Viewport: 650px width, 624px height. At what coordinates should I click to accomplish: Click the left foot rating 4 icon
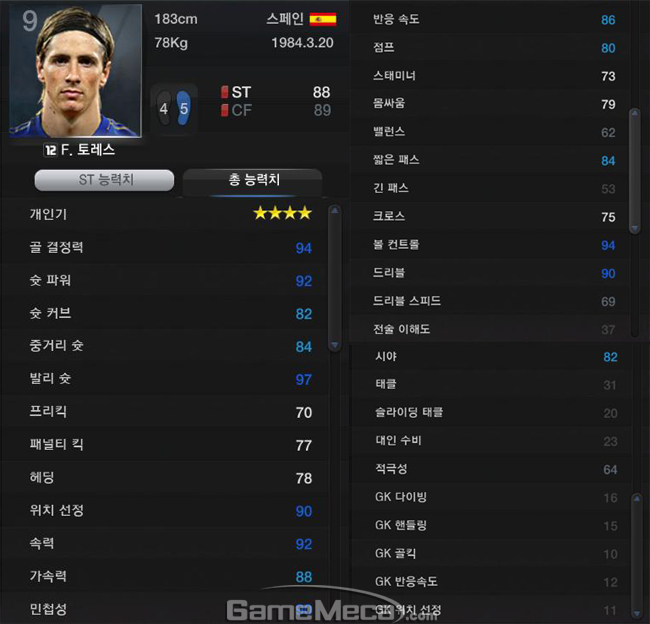tap(164, 108)
